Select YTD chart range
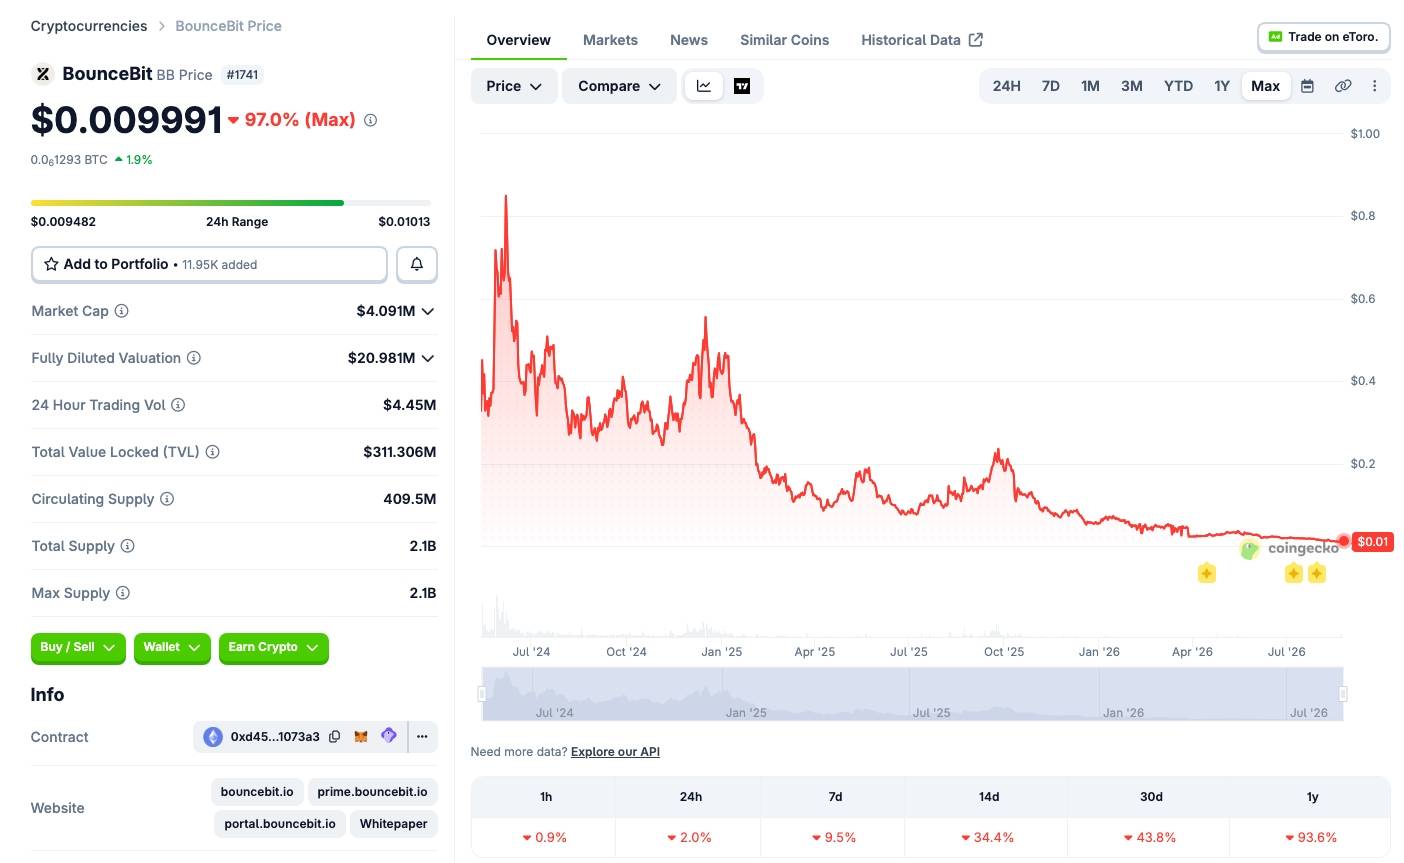1404x863 pixels. [1178, 86]
